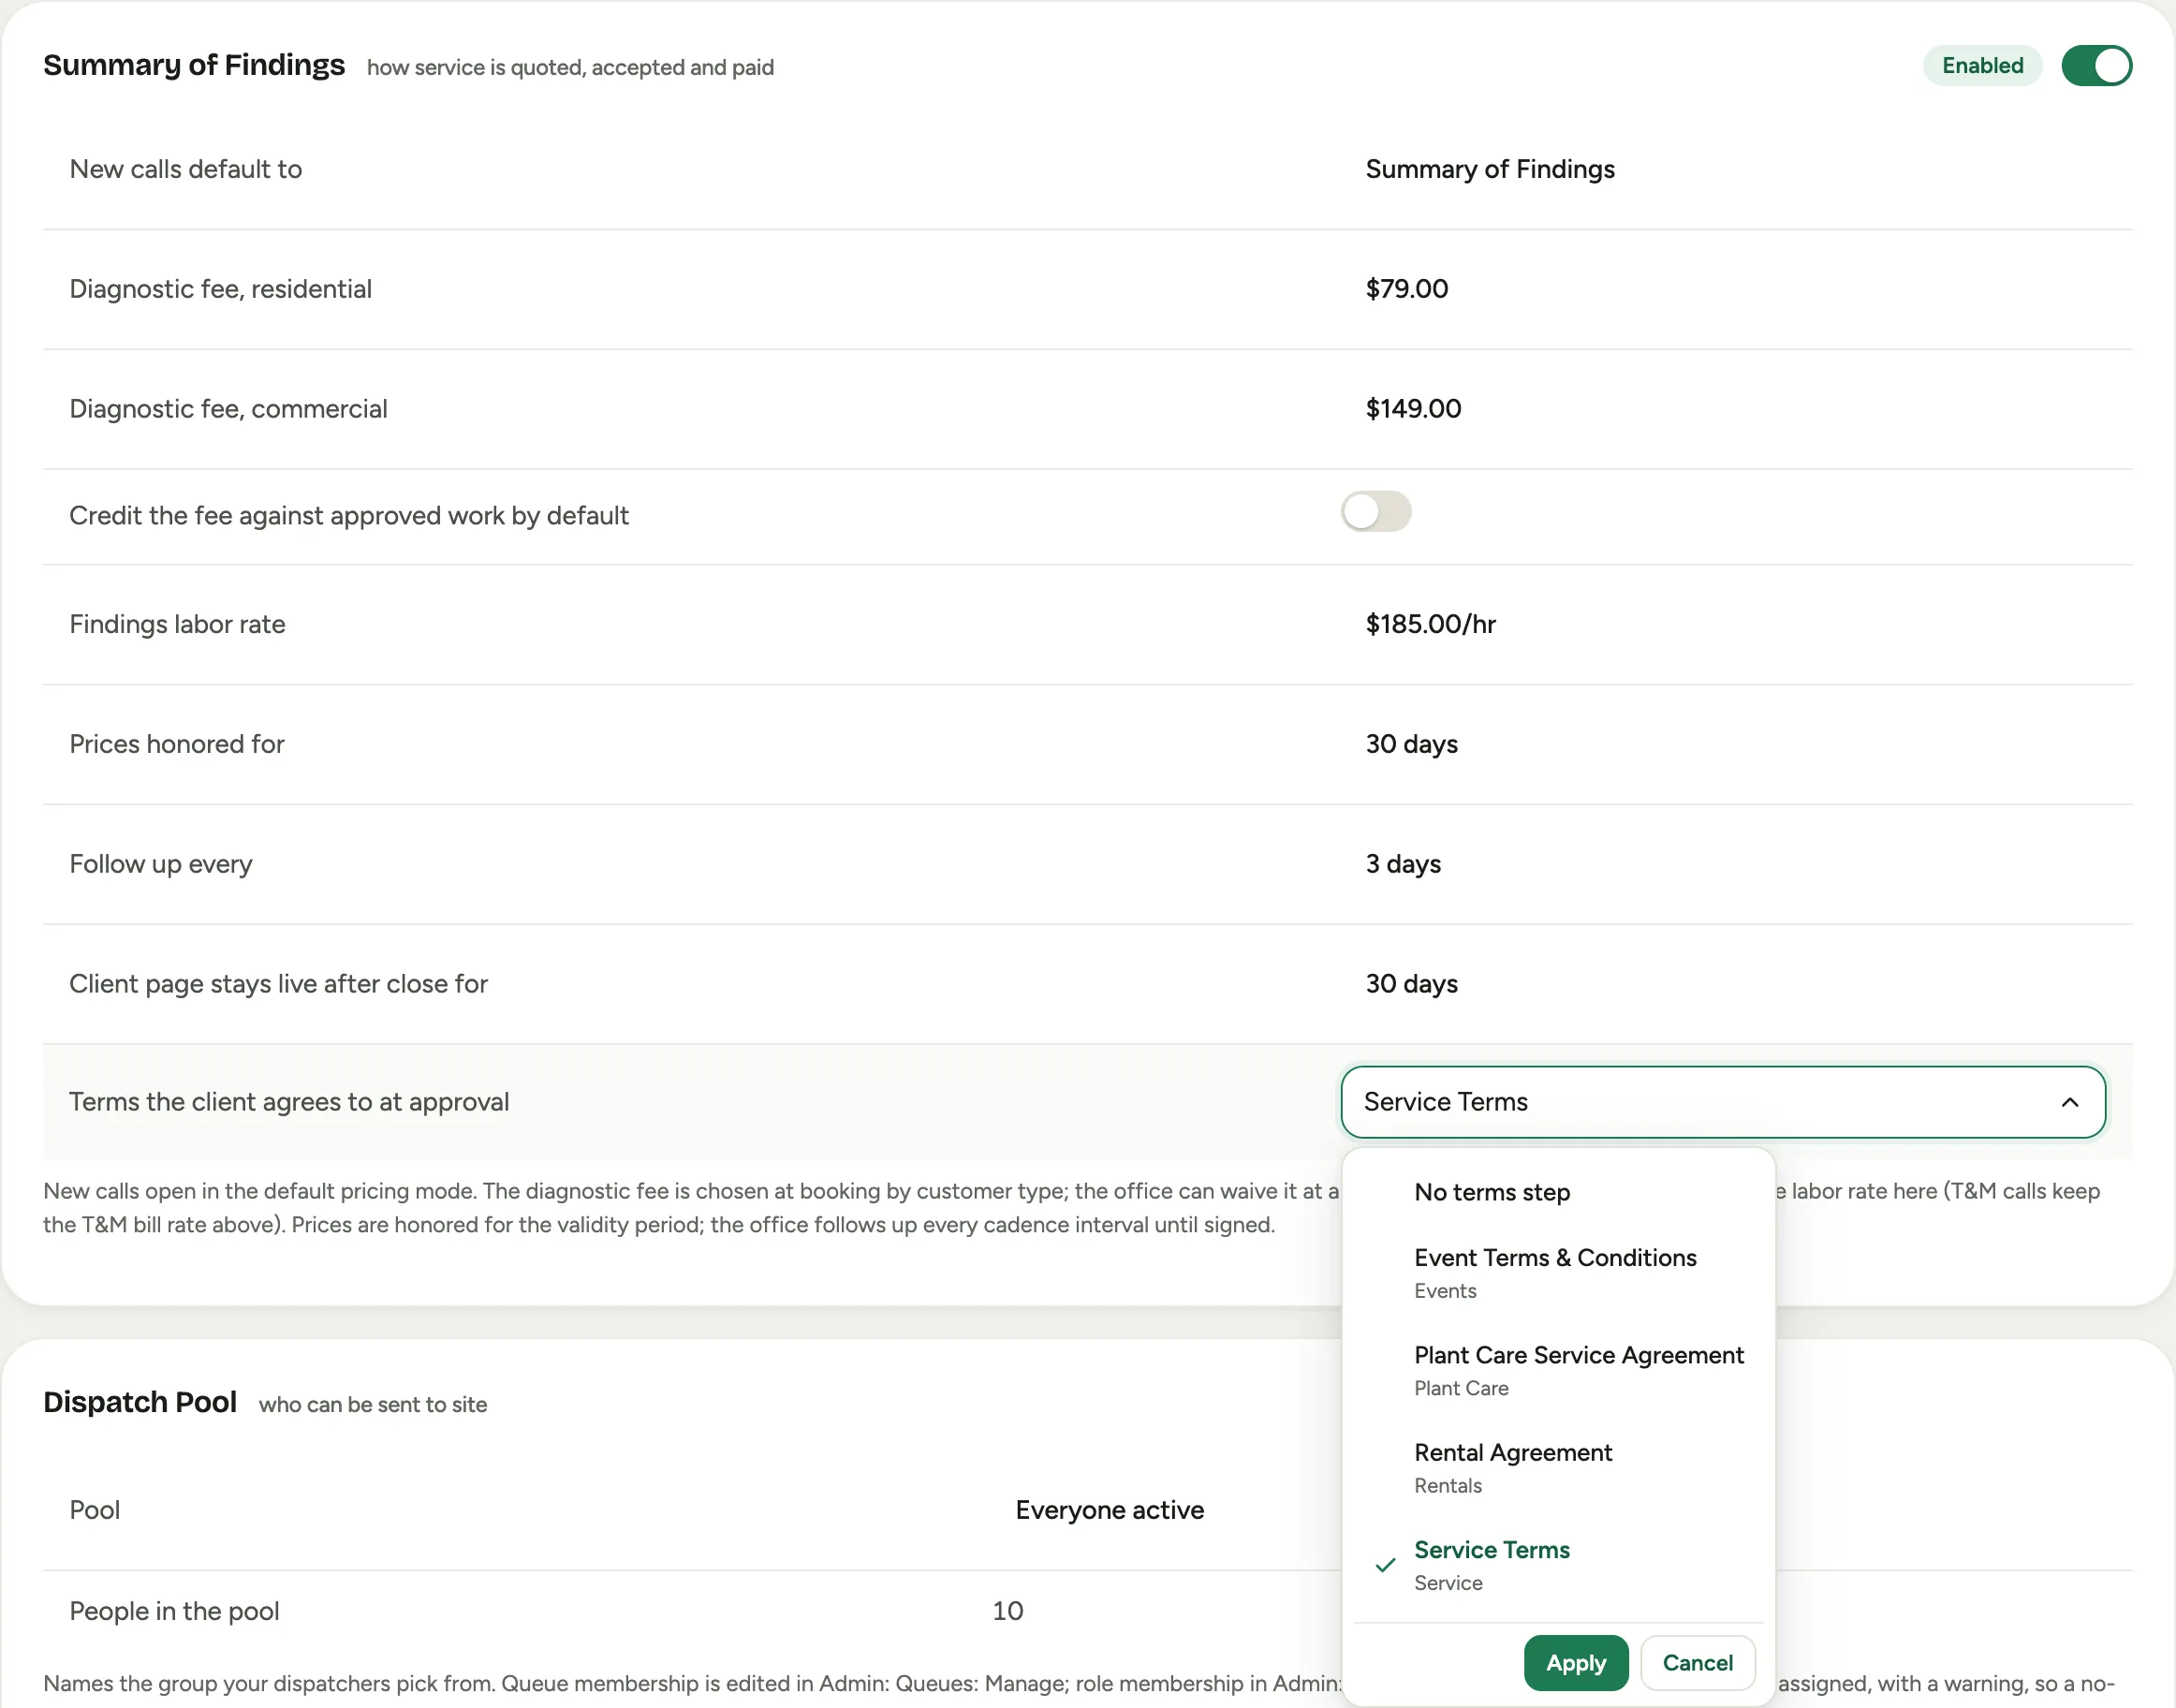Collapse dropdown using the chevron arrow icon
Viewport: 2176px width, 1708px height.
2069,1102
